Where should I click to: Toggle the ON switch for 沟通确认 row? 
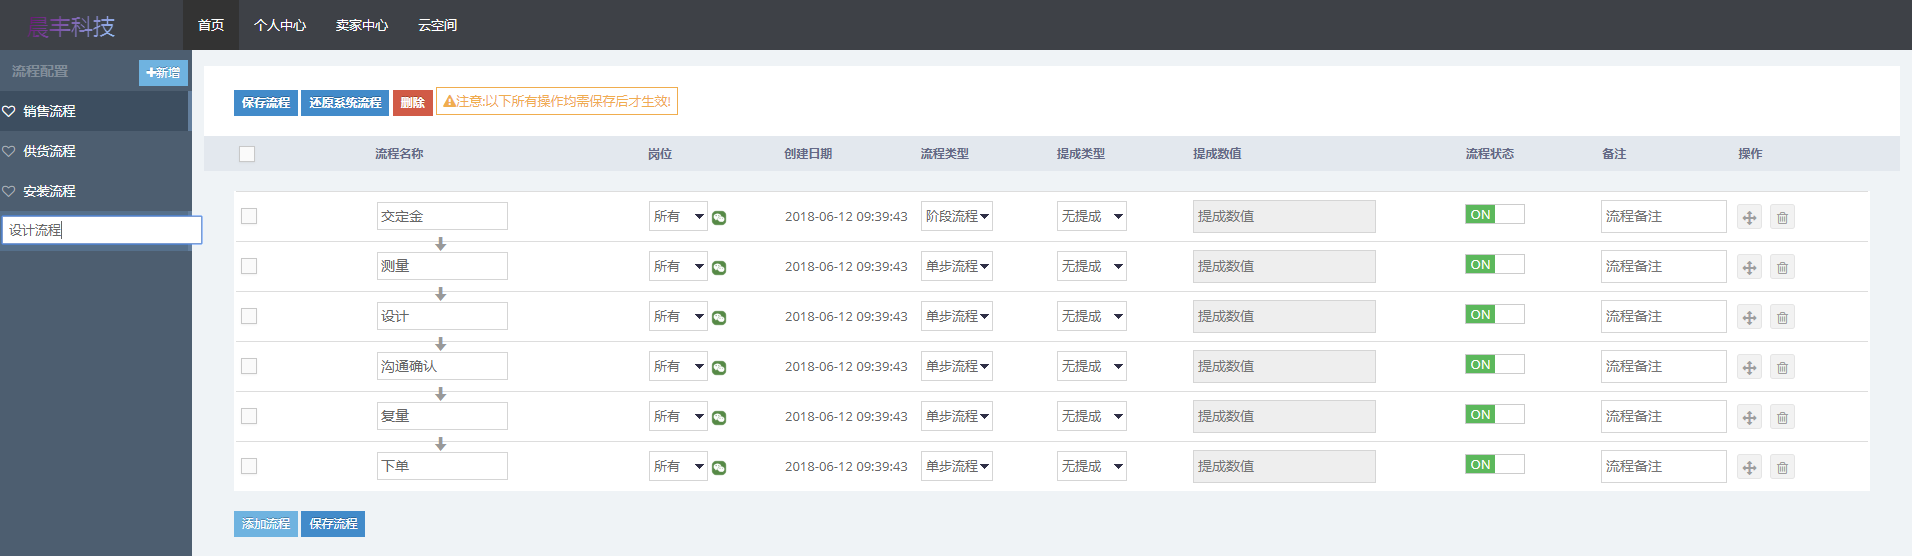coord(1495,364)
